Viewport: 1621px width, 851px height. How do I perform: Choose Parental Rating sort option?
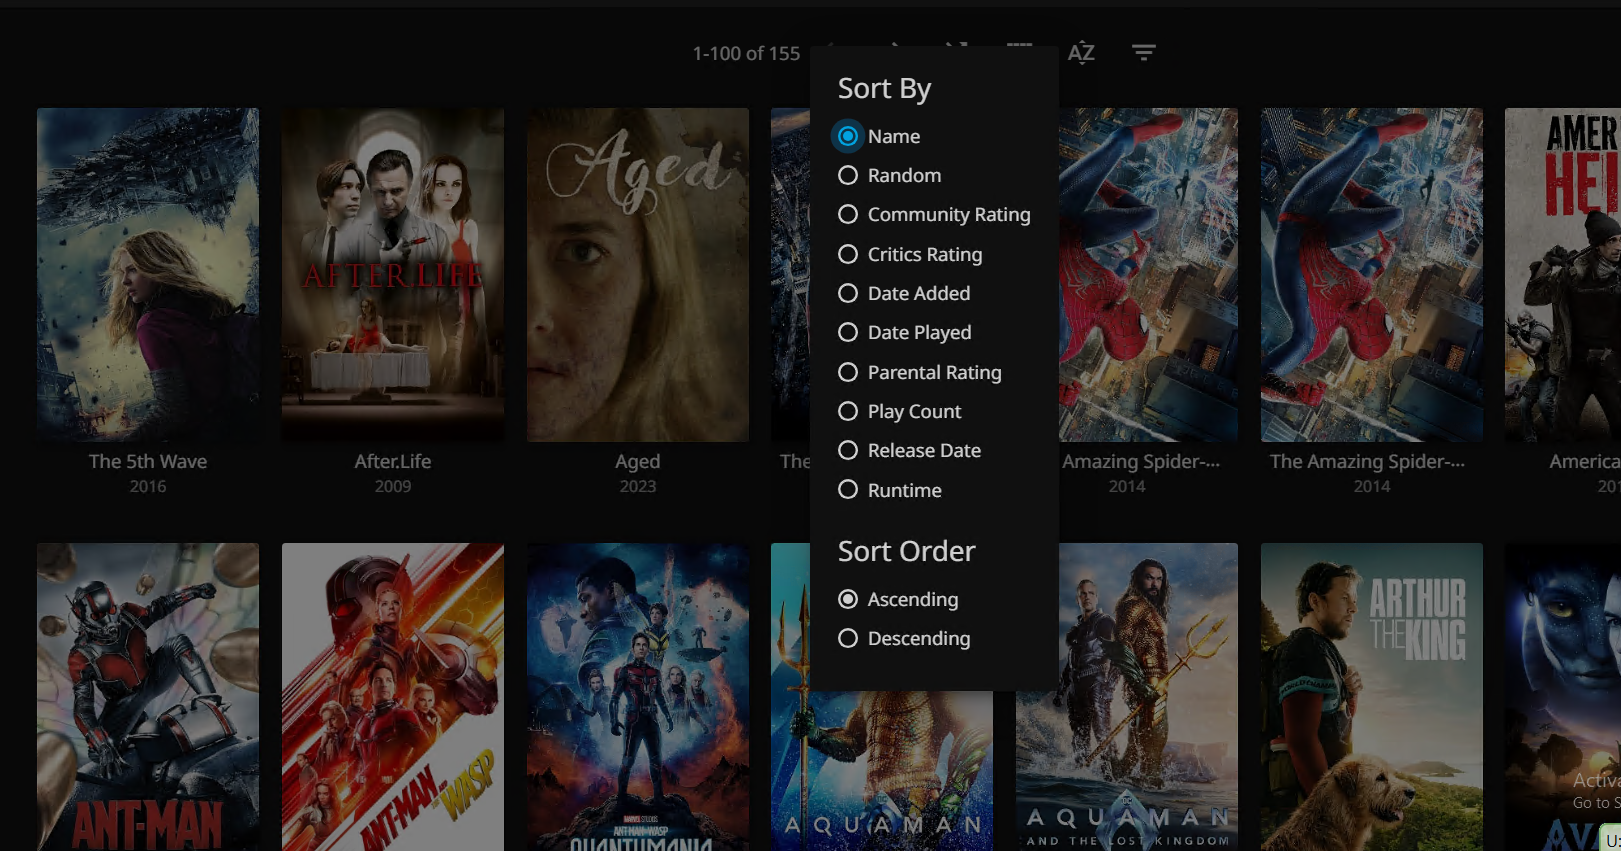point(848,372)
